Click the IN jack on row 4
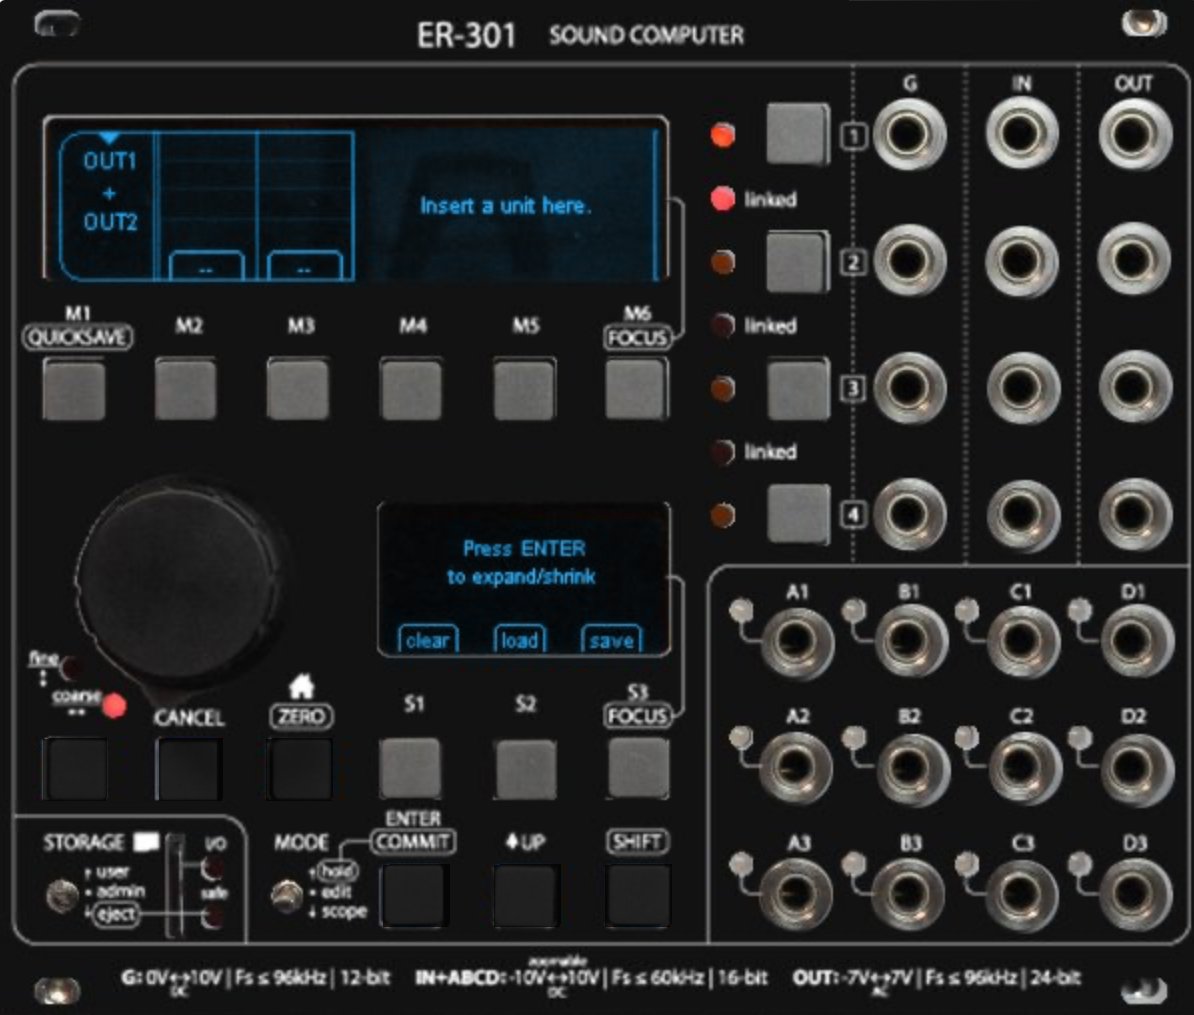Viewport: 1194px width, 1015px height. click(1022, 515)
